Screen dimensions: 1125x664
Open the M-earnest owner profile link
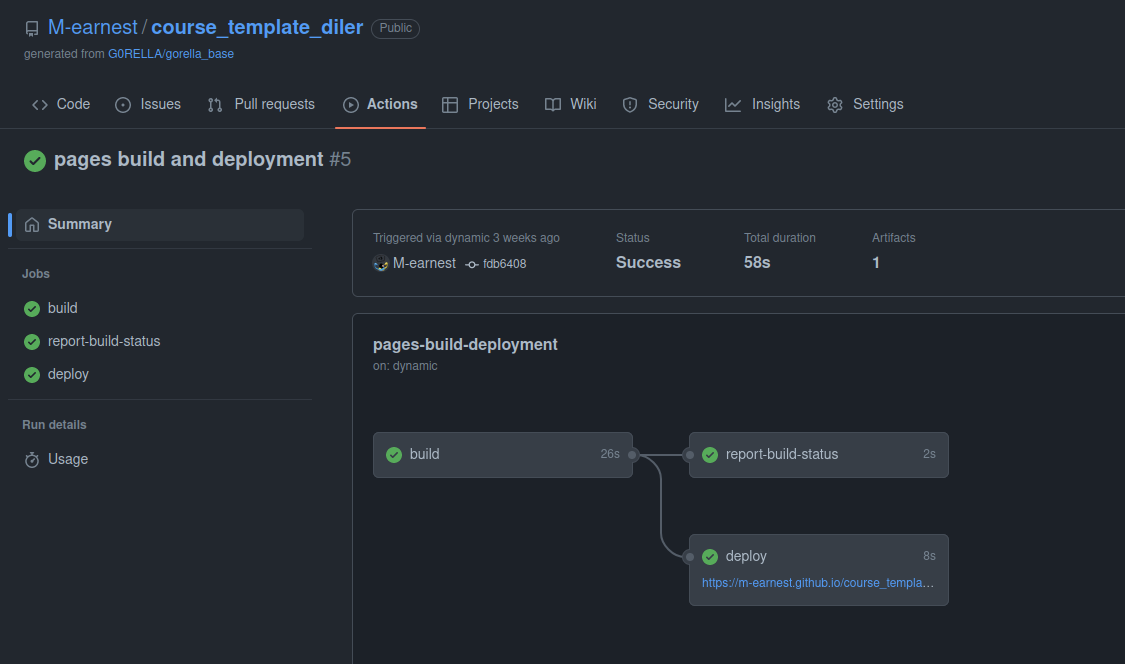pyautogui.click(x=93, y=27)
